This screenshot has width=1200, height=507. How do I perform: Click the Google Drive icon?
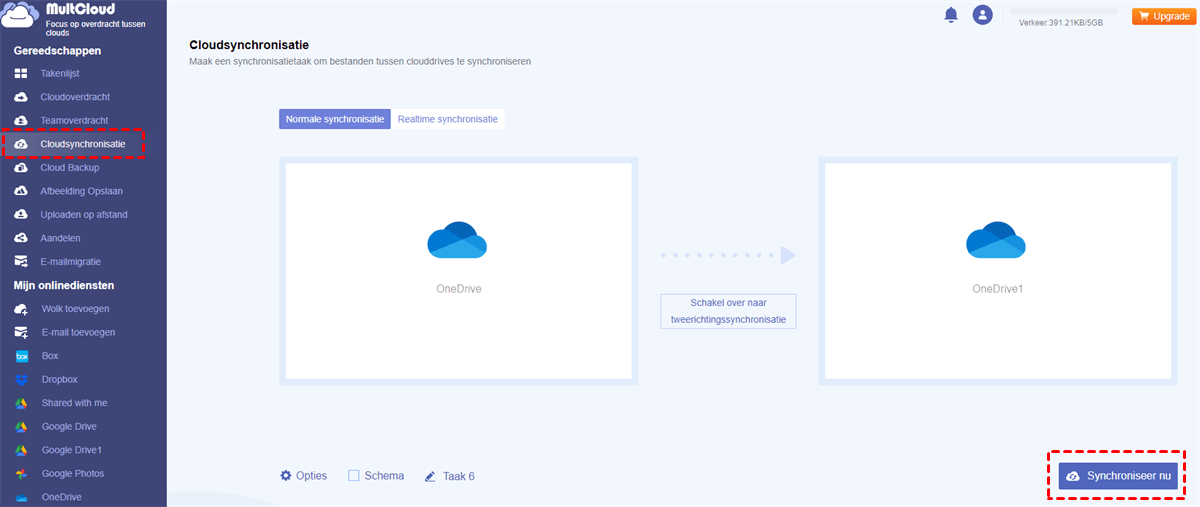click(x=21, y=426)
